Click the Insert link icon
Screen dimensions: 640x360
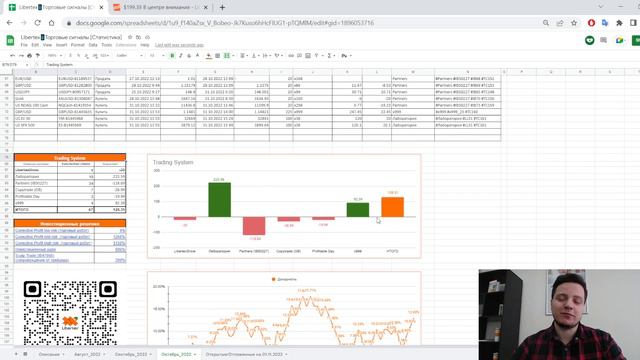291,56
